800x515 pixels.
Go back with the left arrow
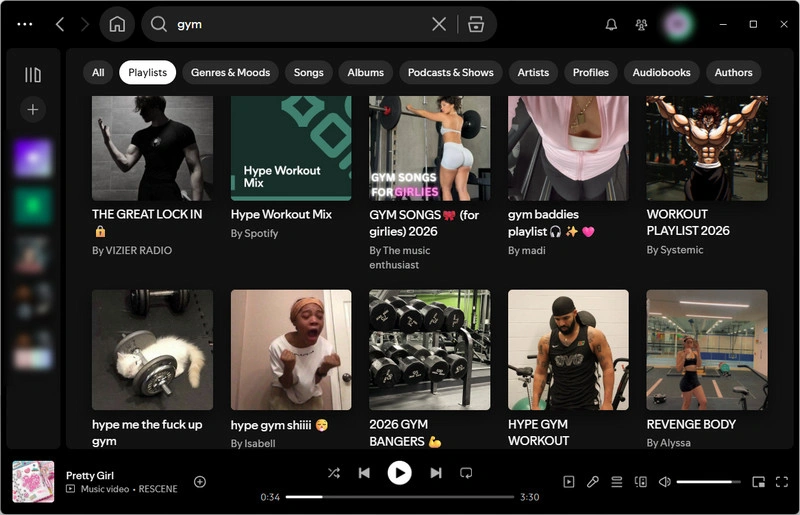point(60,24)
